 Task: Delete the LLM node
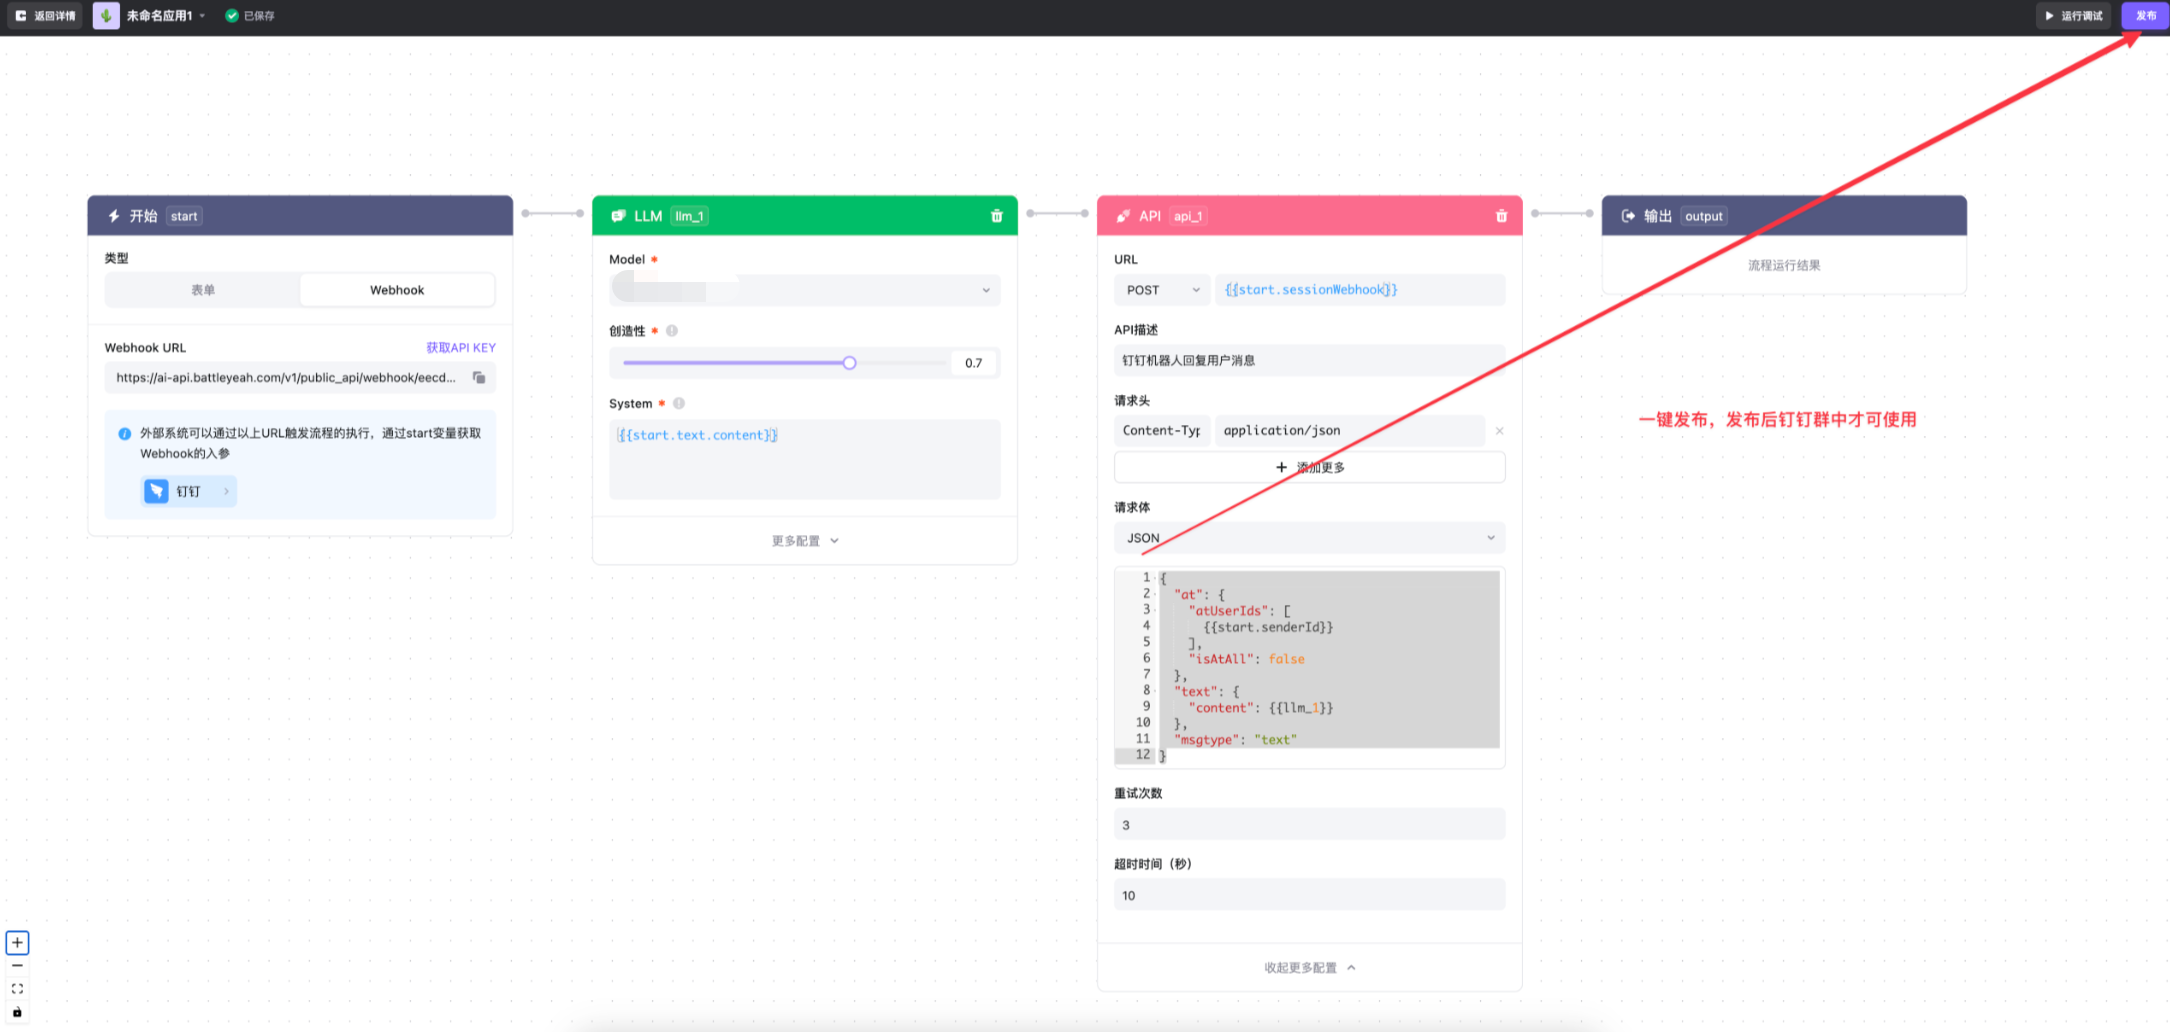coord(996,216)
